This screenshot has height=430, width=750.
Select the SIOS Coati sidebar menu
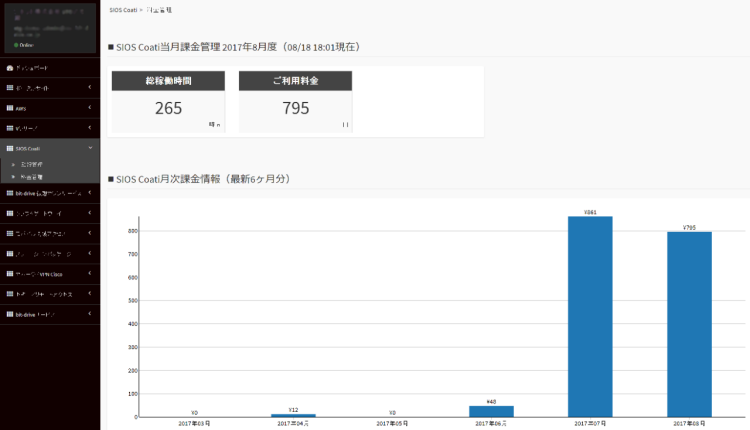(50, 148)
